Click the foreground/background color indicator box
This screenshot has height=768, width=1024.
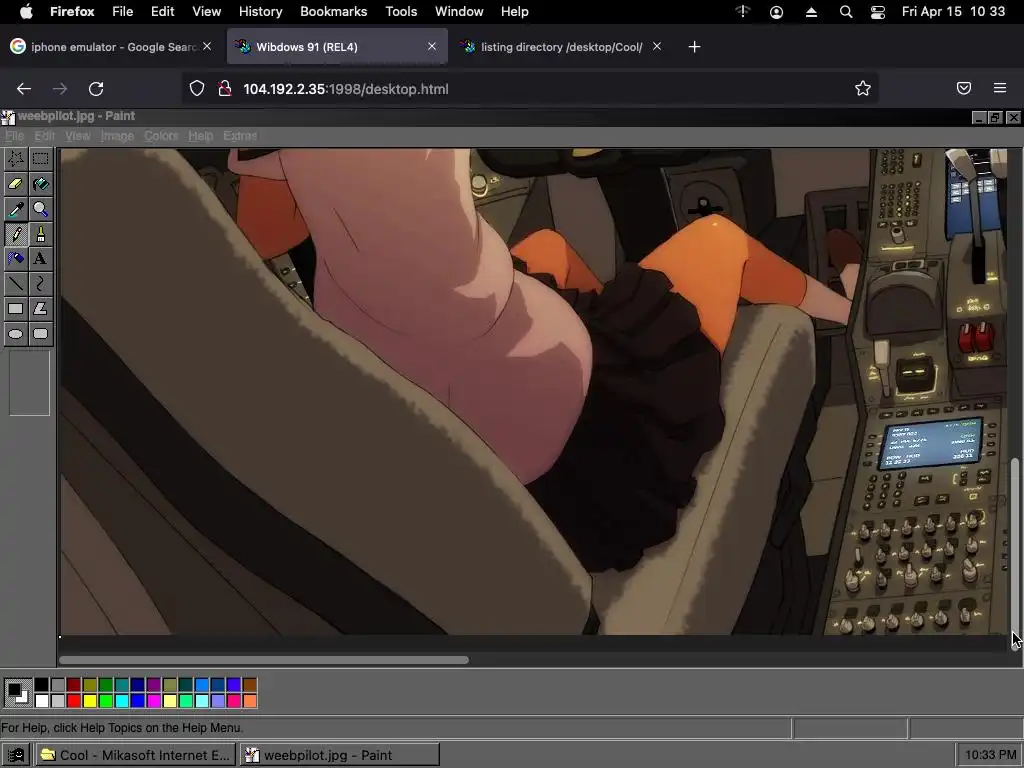coord(18,693)
